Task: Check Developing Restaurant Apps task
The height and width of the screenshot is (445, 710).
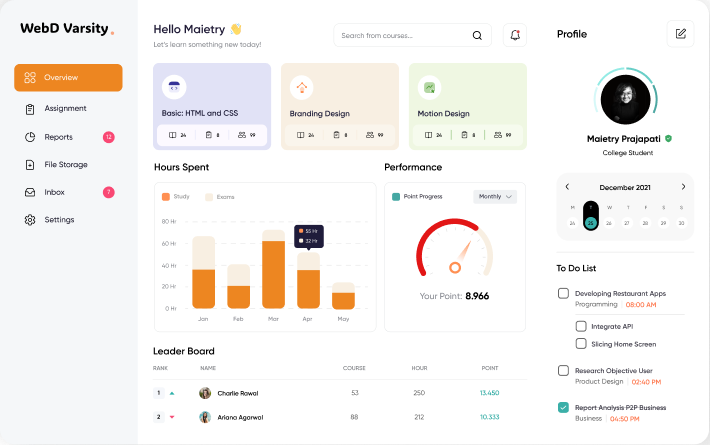Action: [563, 293]
